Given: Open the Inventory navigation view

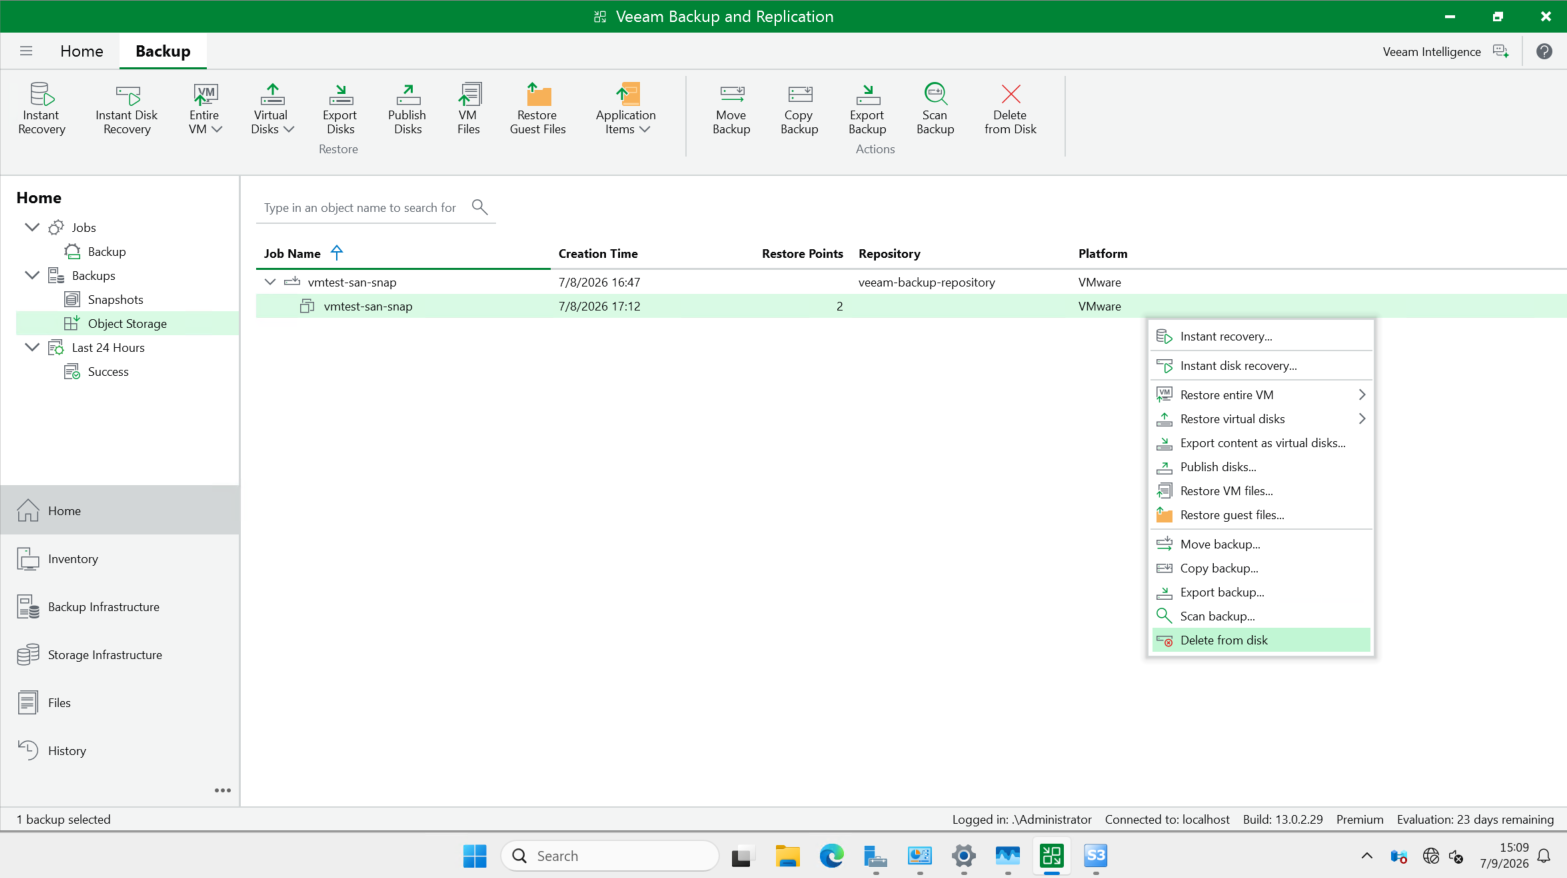Looking at the screenshot, I should 120,559.
